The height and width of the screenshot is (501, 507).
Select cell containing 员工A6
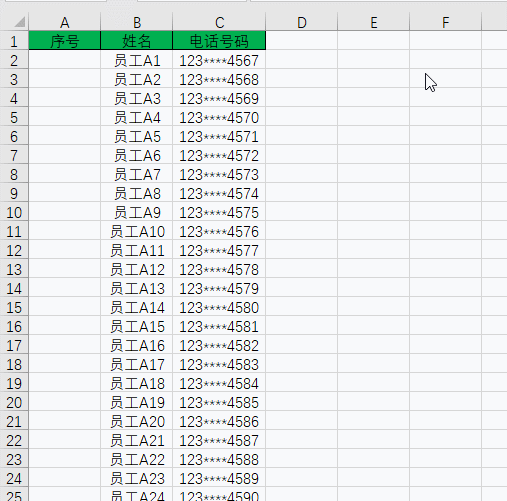[136, 155]
